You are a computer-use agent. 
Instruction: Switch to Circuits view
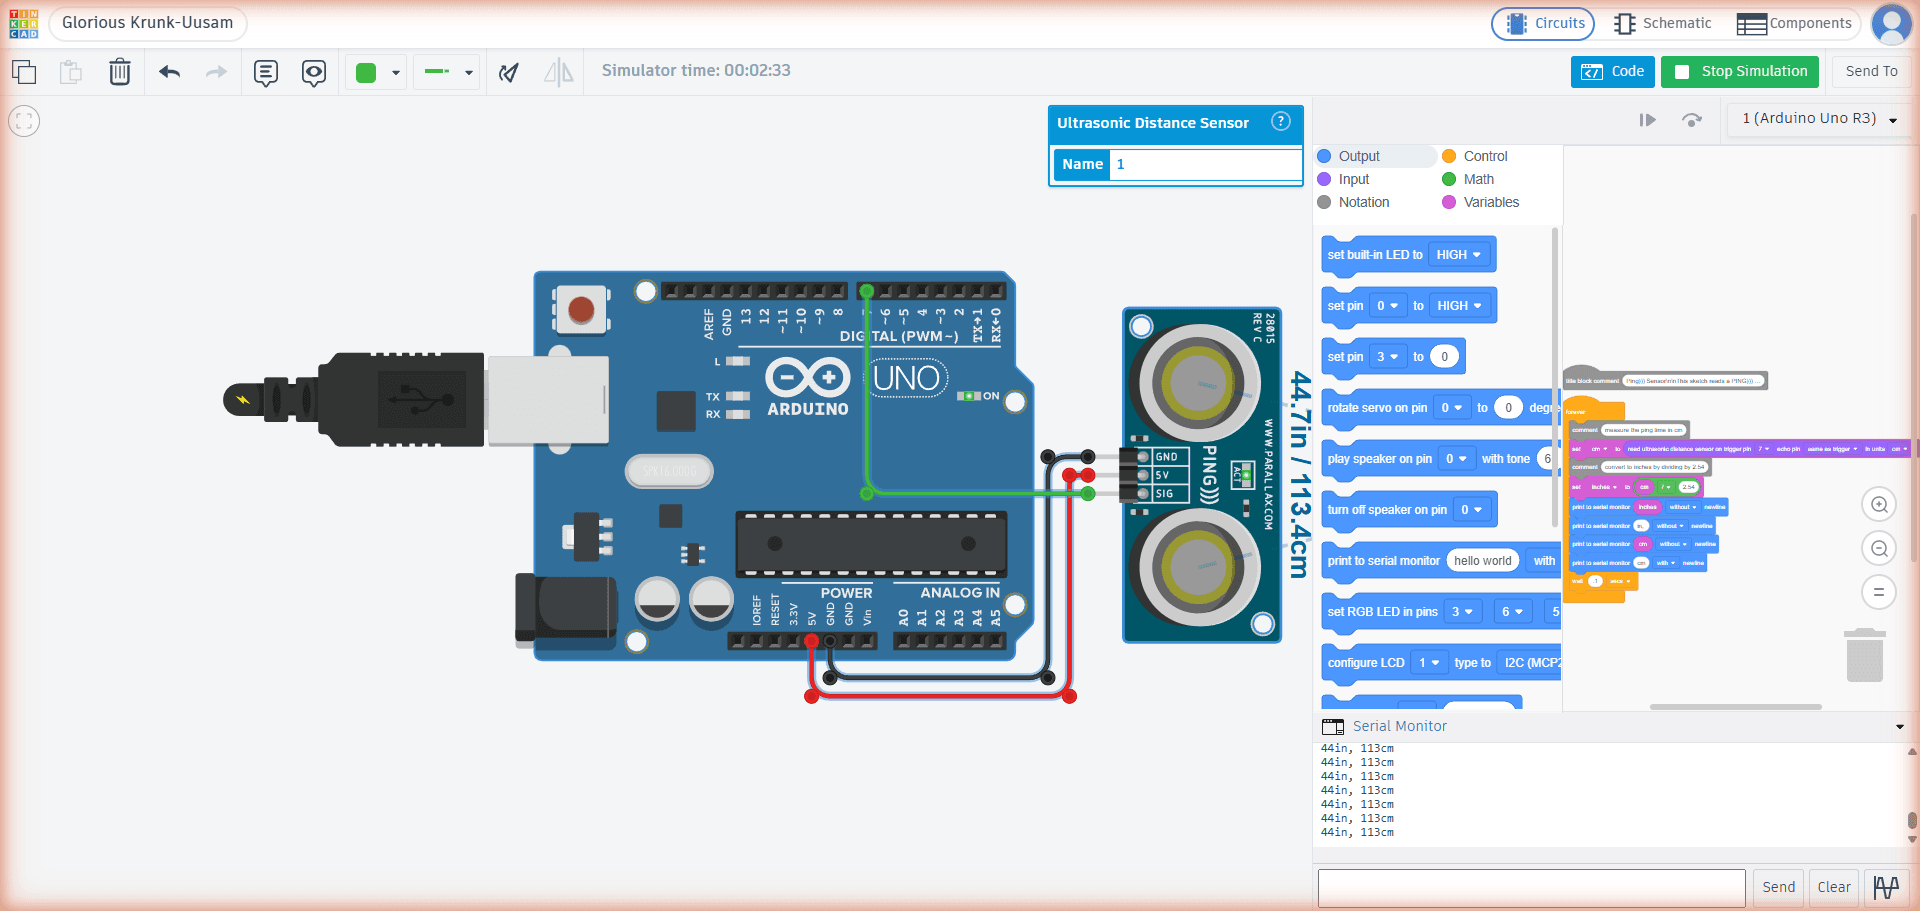tap(1543, 23)
